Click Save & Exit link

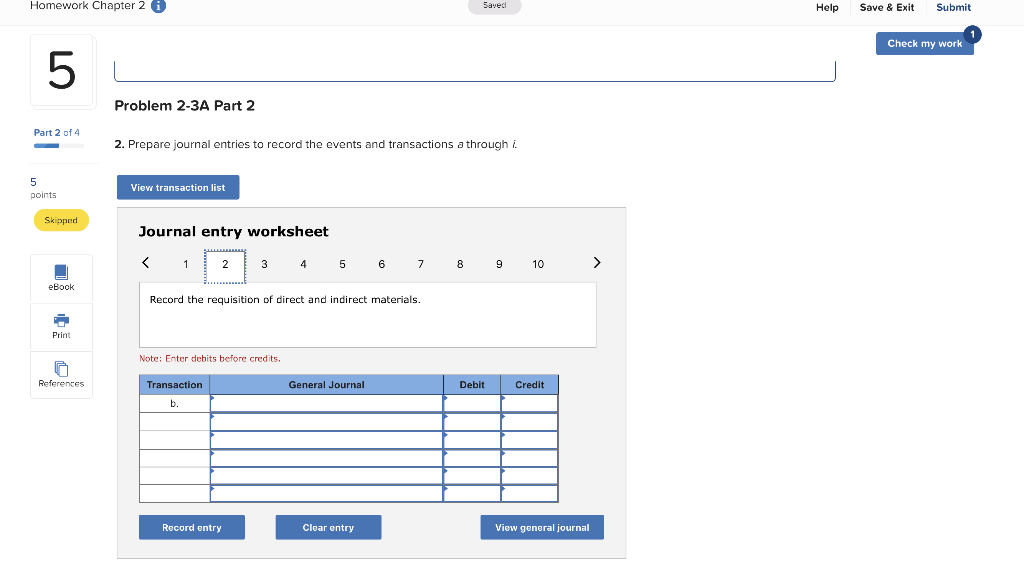[x=887, y=7]
